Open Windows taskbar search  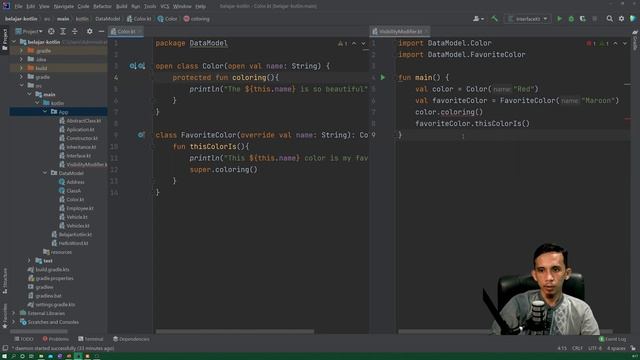pyautogui.click(x=13, y=356)
